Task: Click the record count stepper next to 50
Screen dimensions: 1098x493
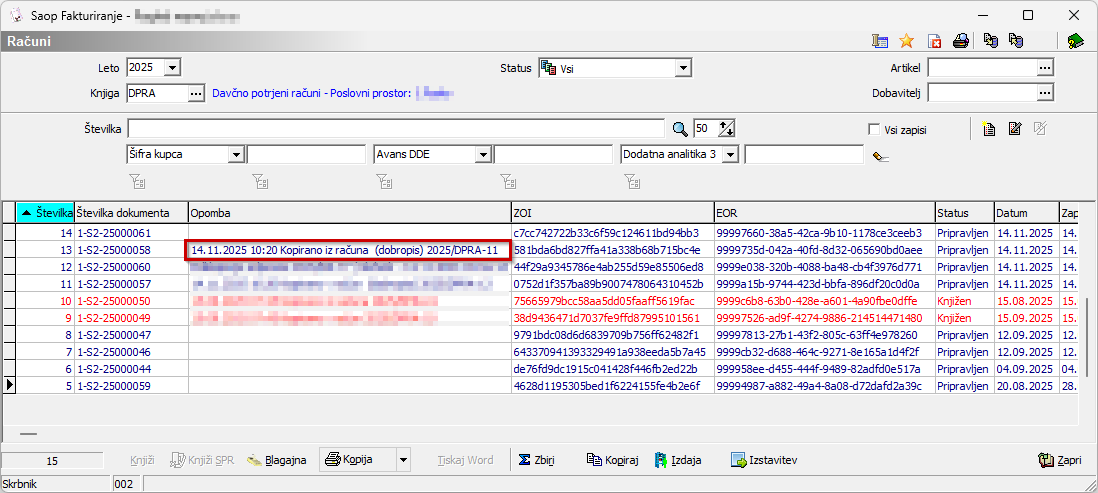Action: point(728,129)
